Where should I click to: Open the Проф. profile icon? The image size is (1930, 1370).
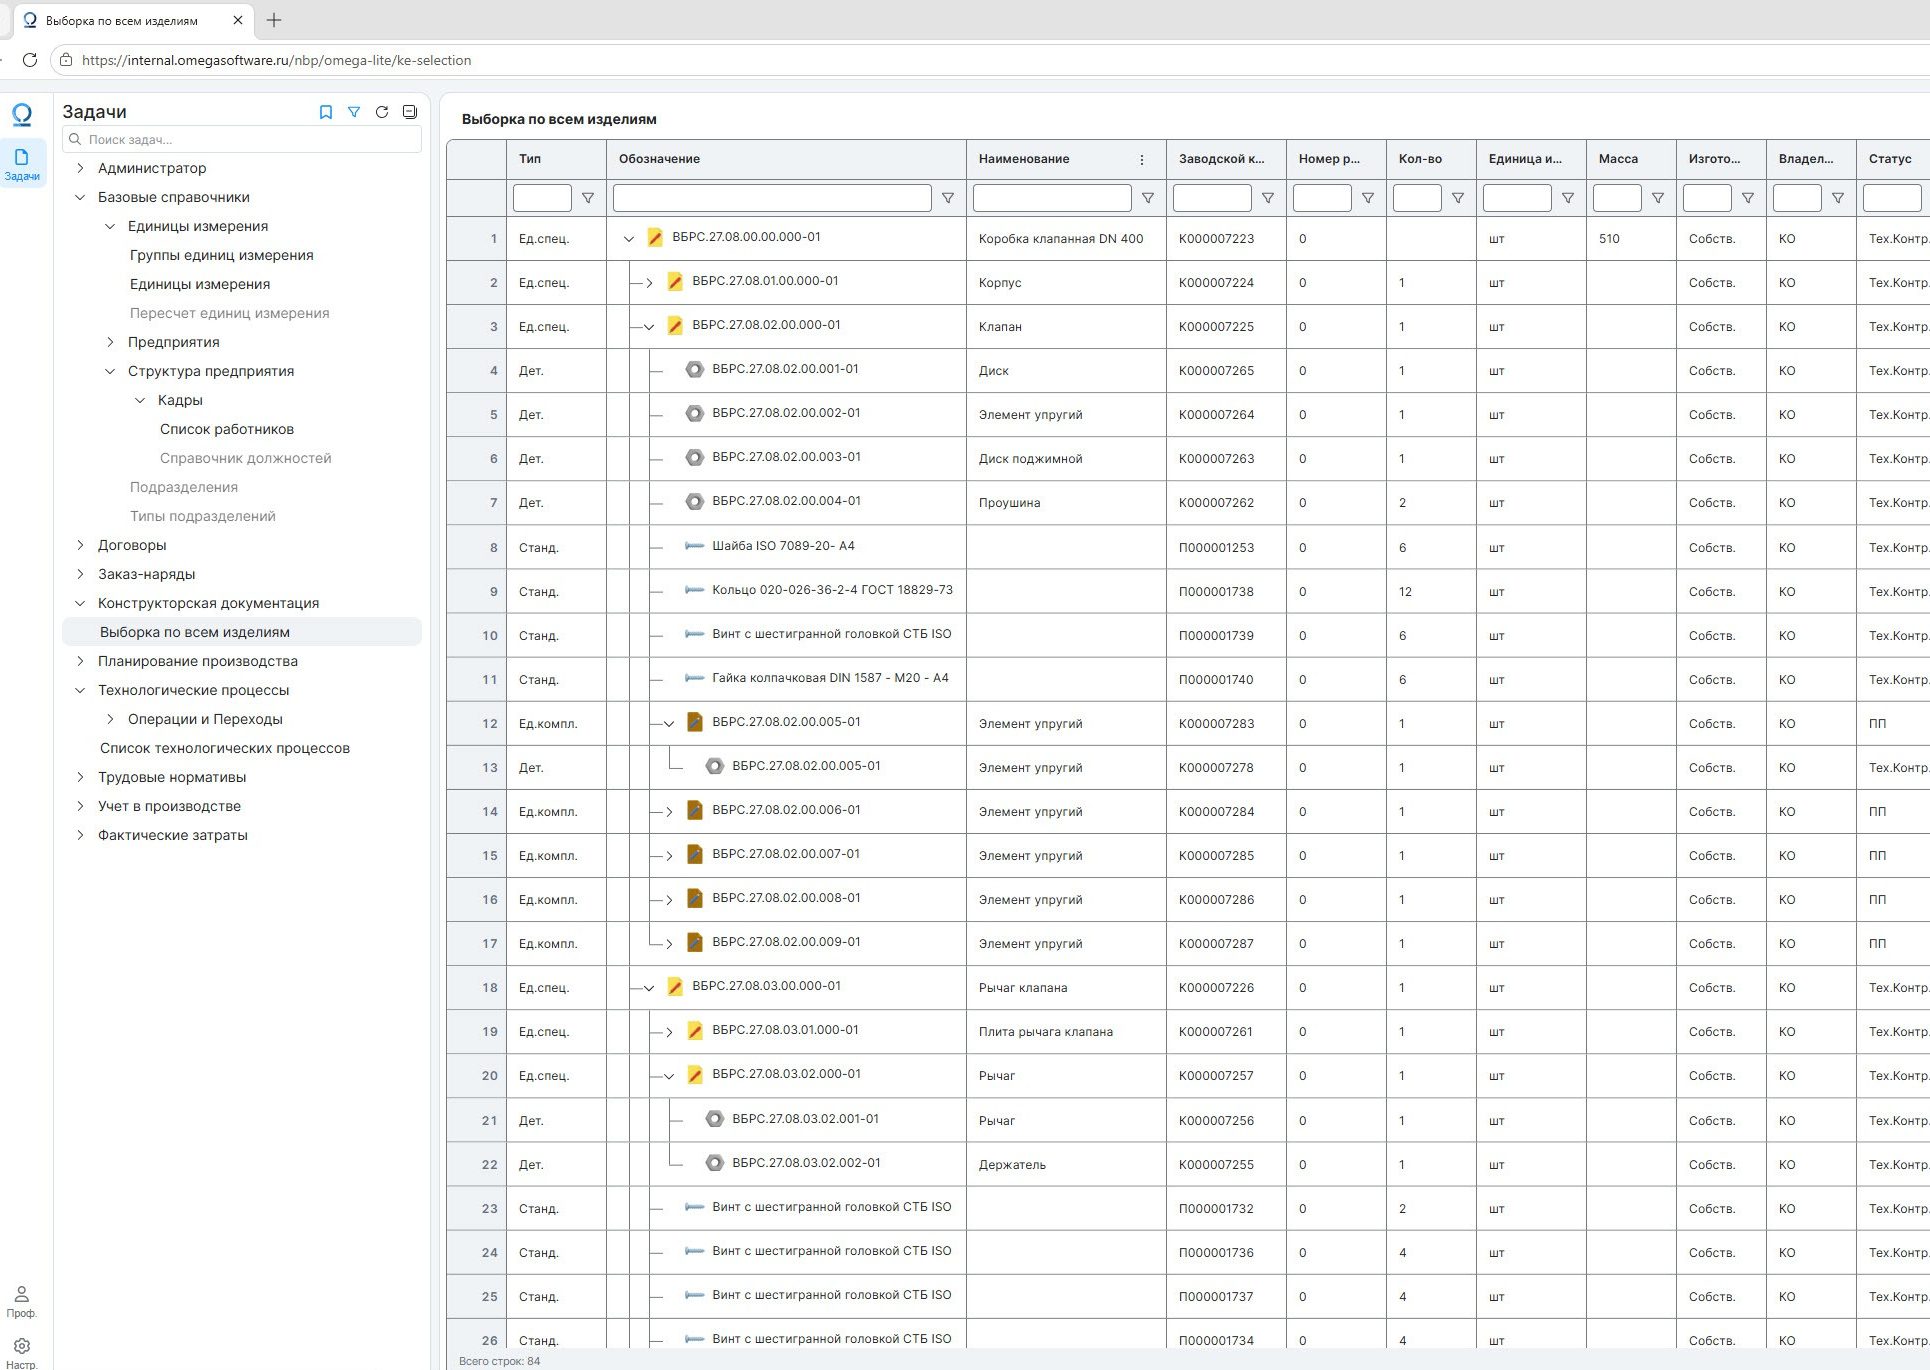coord(21,1300)
